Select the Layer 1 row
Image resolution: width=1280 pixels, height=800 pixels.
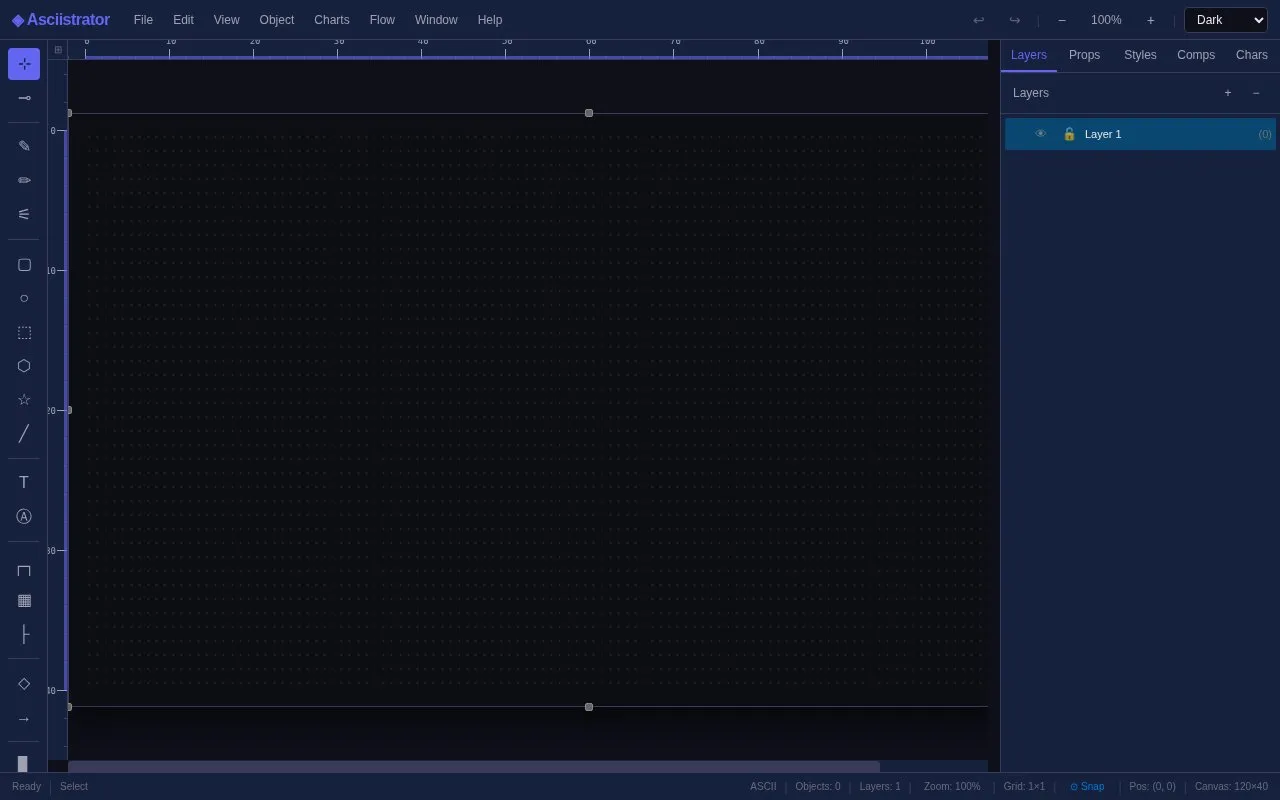(x=1140, y=134)
